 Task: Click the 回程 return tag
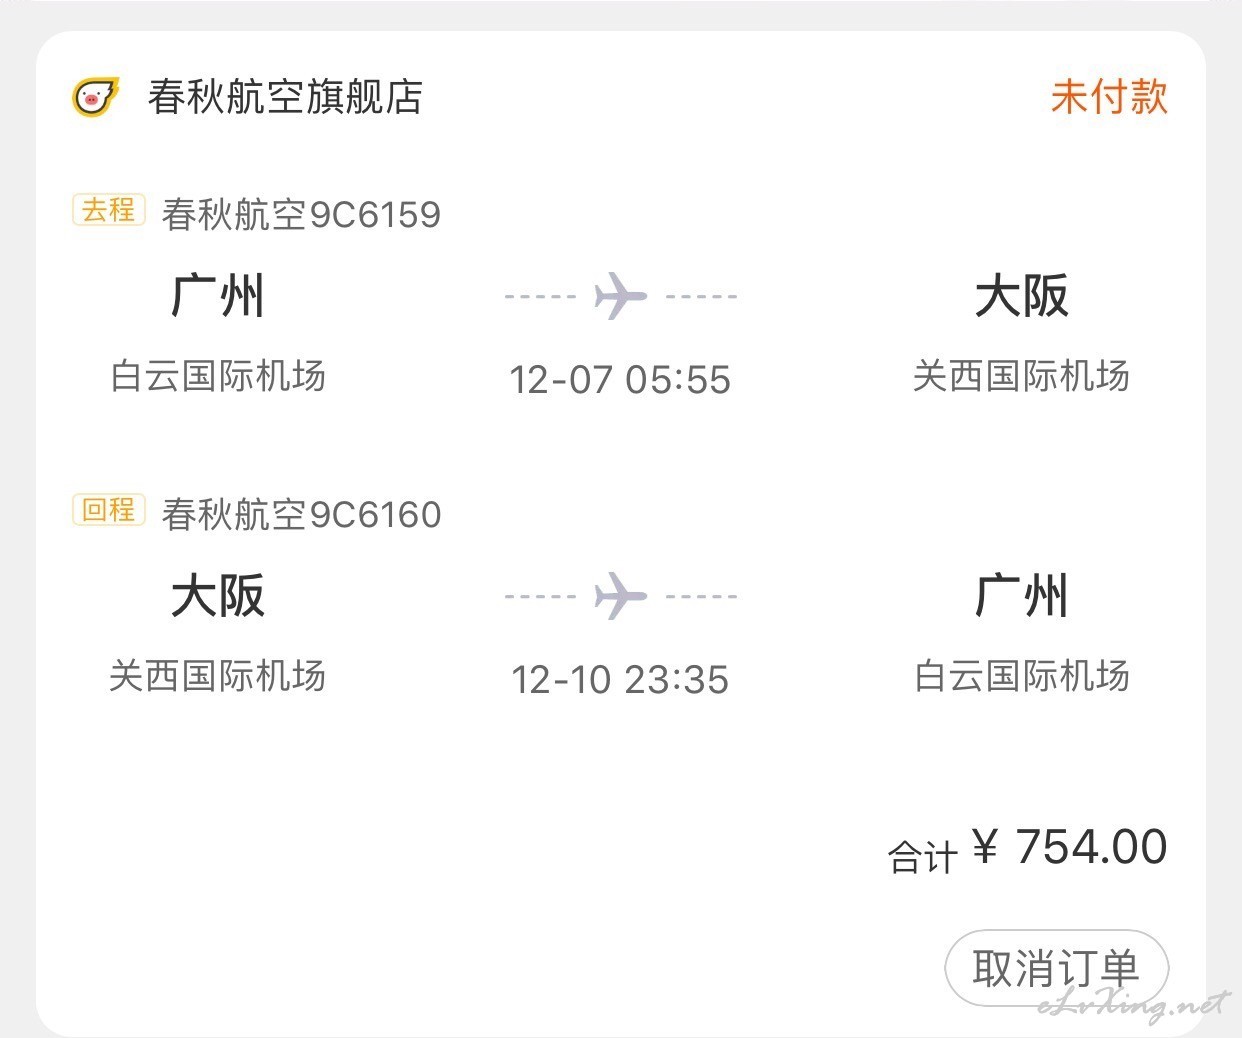click(x=109, y=510)
